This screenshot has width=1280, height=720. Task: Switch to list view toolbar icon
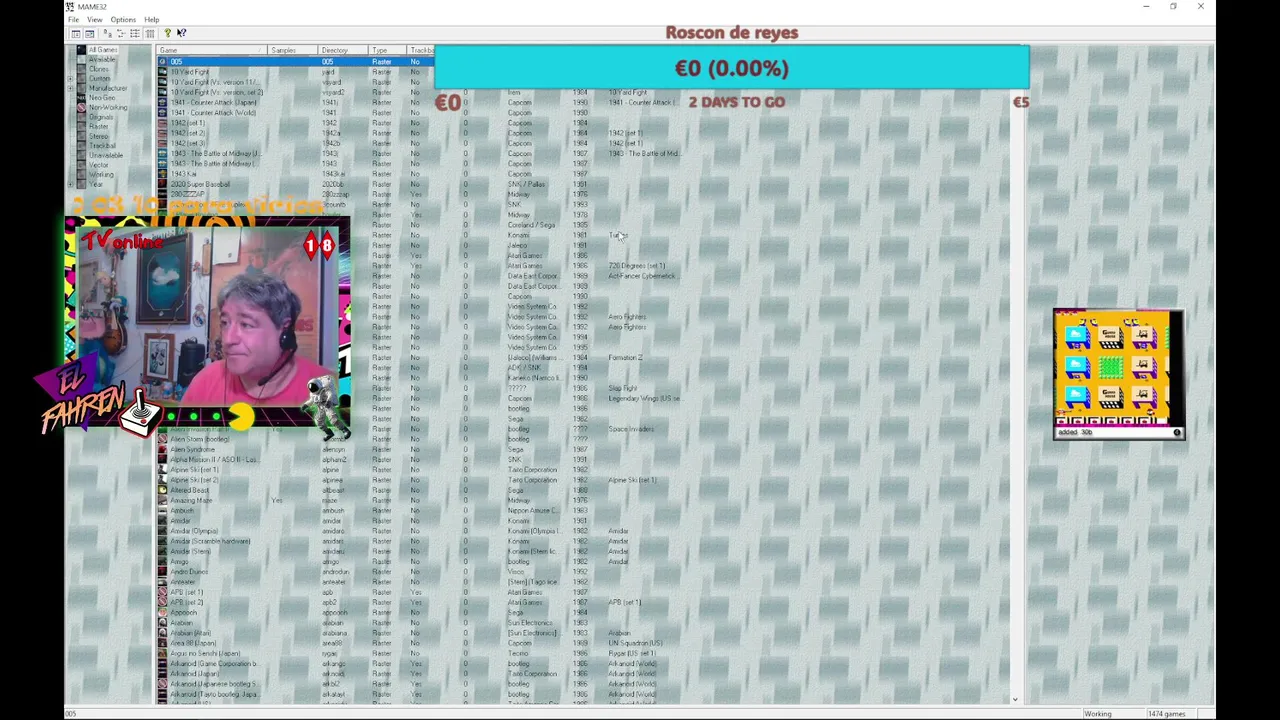(x=135, y=33)
